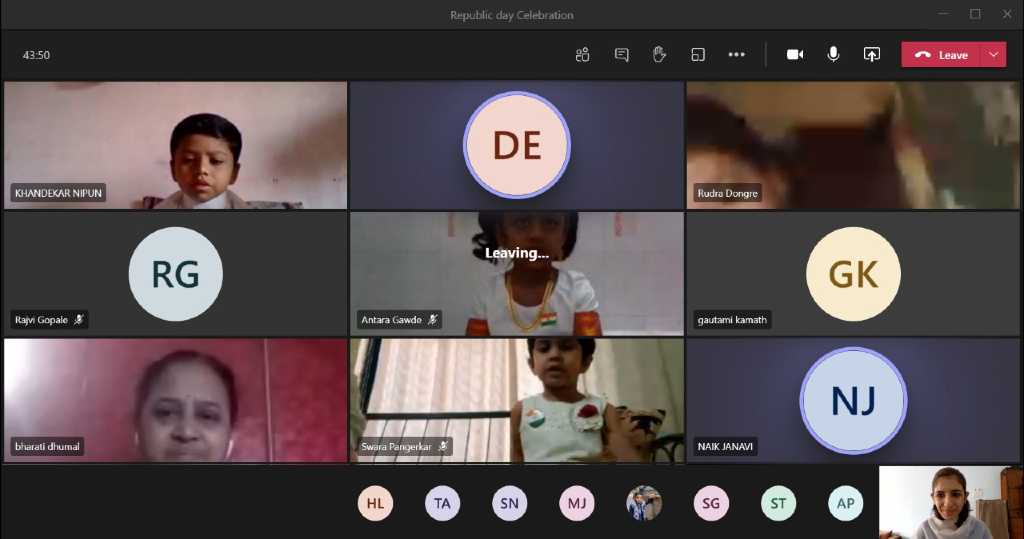This screenshot has width=1024, height=539.
Task: Mute the microphone
Action: click(x=833, y=55)
